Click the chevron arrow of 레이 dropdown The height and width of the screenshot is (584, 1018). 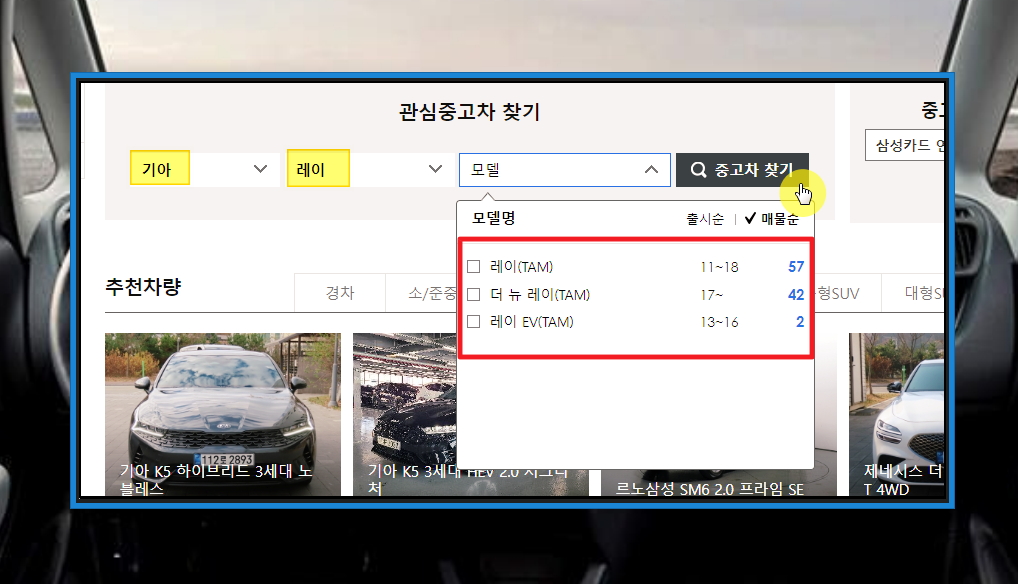(x=436, y=169)
